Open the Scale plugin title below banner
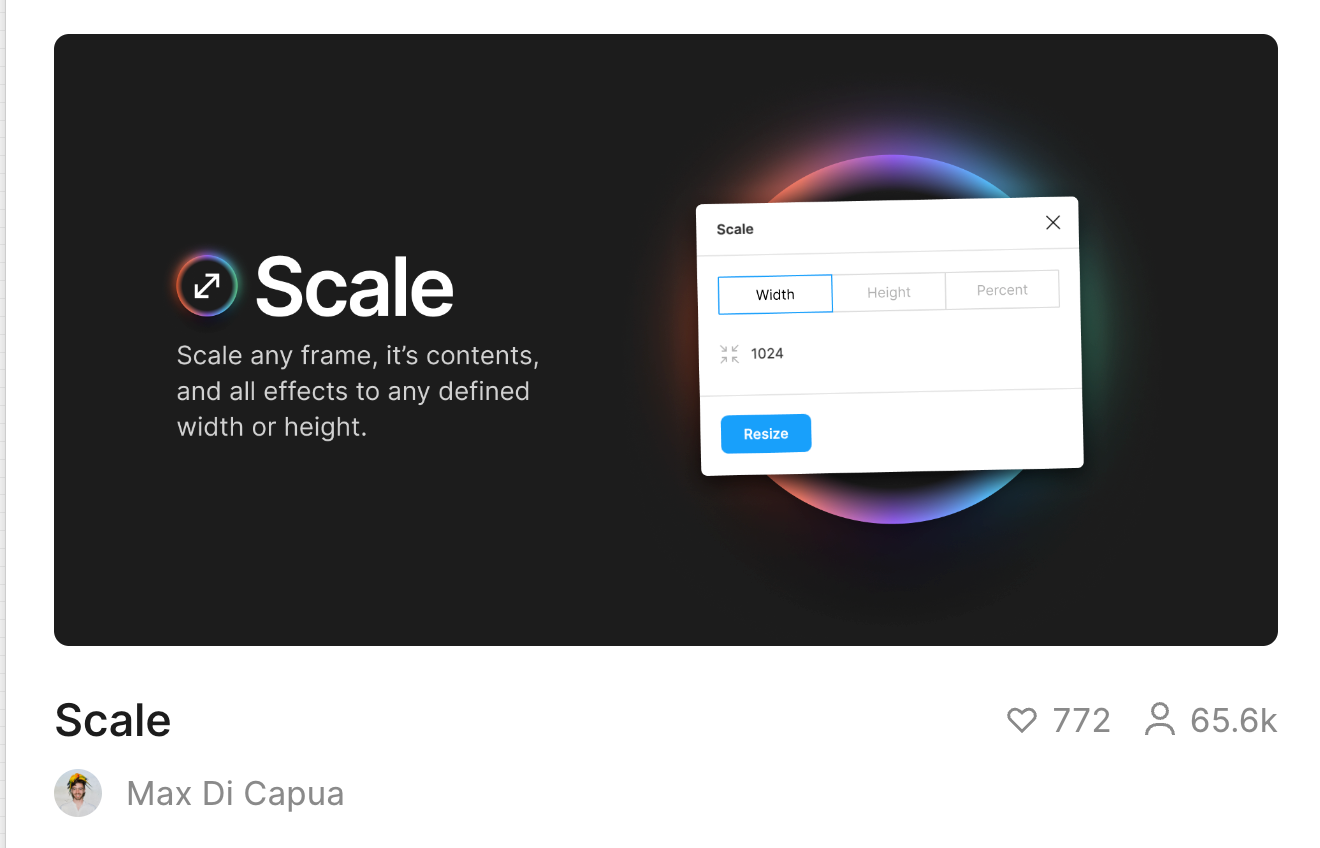 (x=113, y=720)
